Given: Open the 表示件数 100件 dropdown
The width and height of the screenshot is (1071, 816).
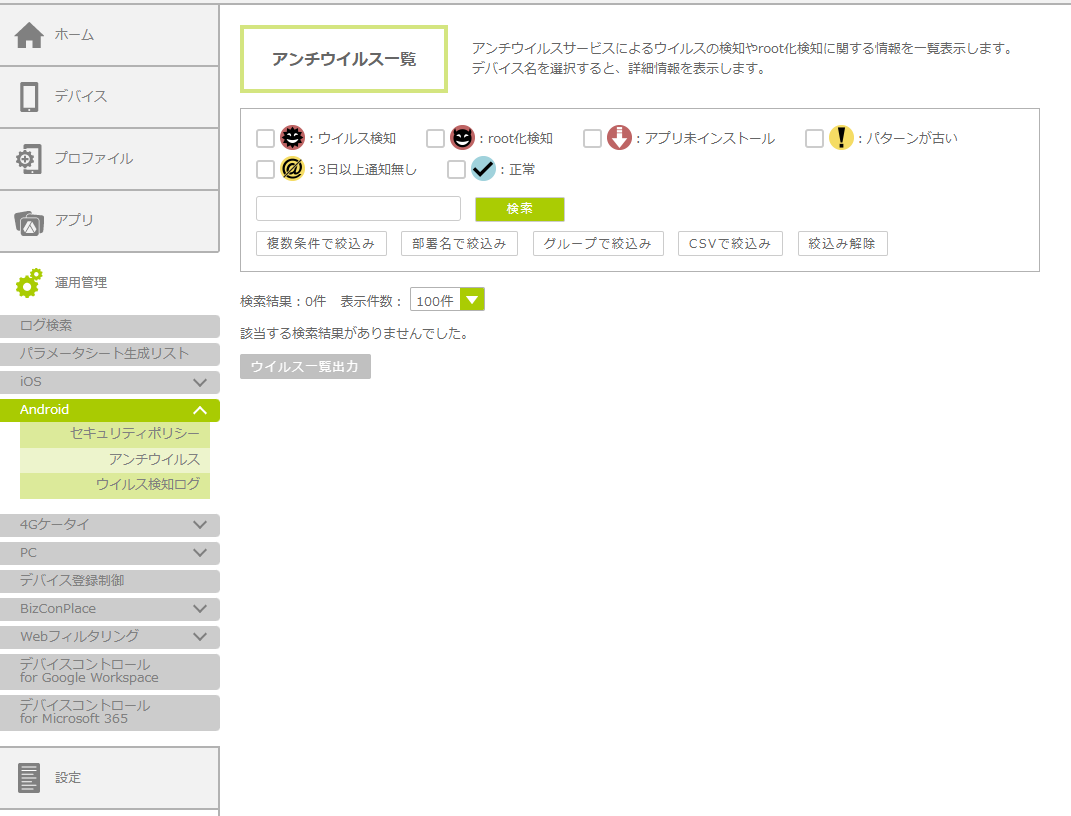Looking at the screenshot, I should [447, 300].
